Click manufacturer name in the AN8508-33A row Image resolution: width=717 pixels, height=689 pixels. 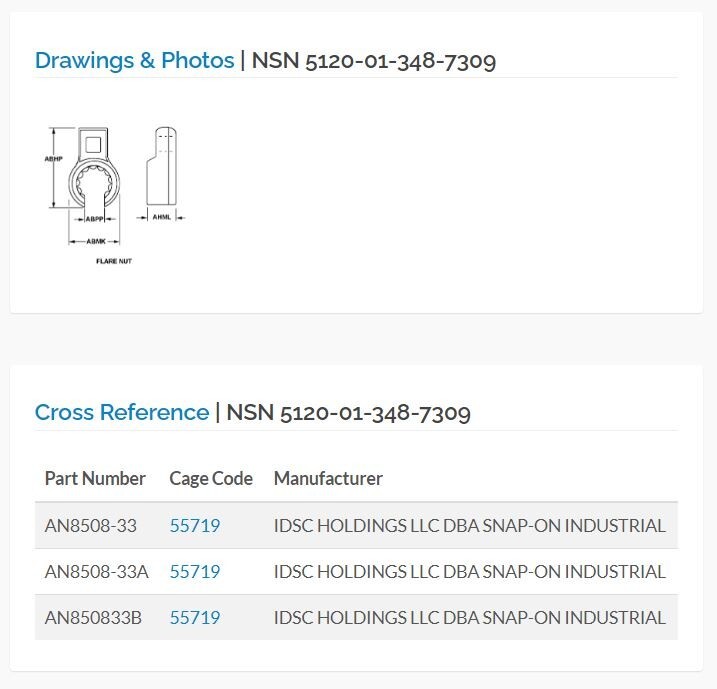[x=470, y=571]
